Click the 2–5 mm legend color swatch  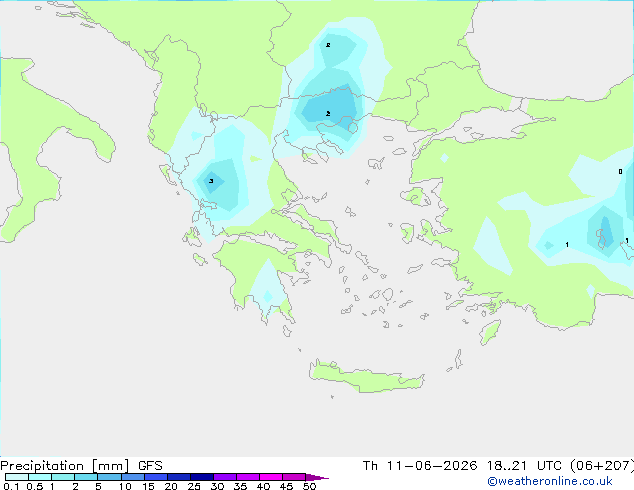(x=86, y=477)
